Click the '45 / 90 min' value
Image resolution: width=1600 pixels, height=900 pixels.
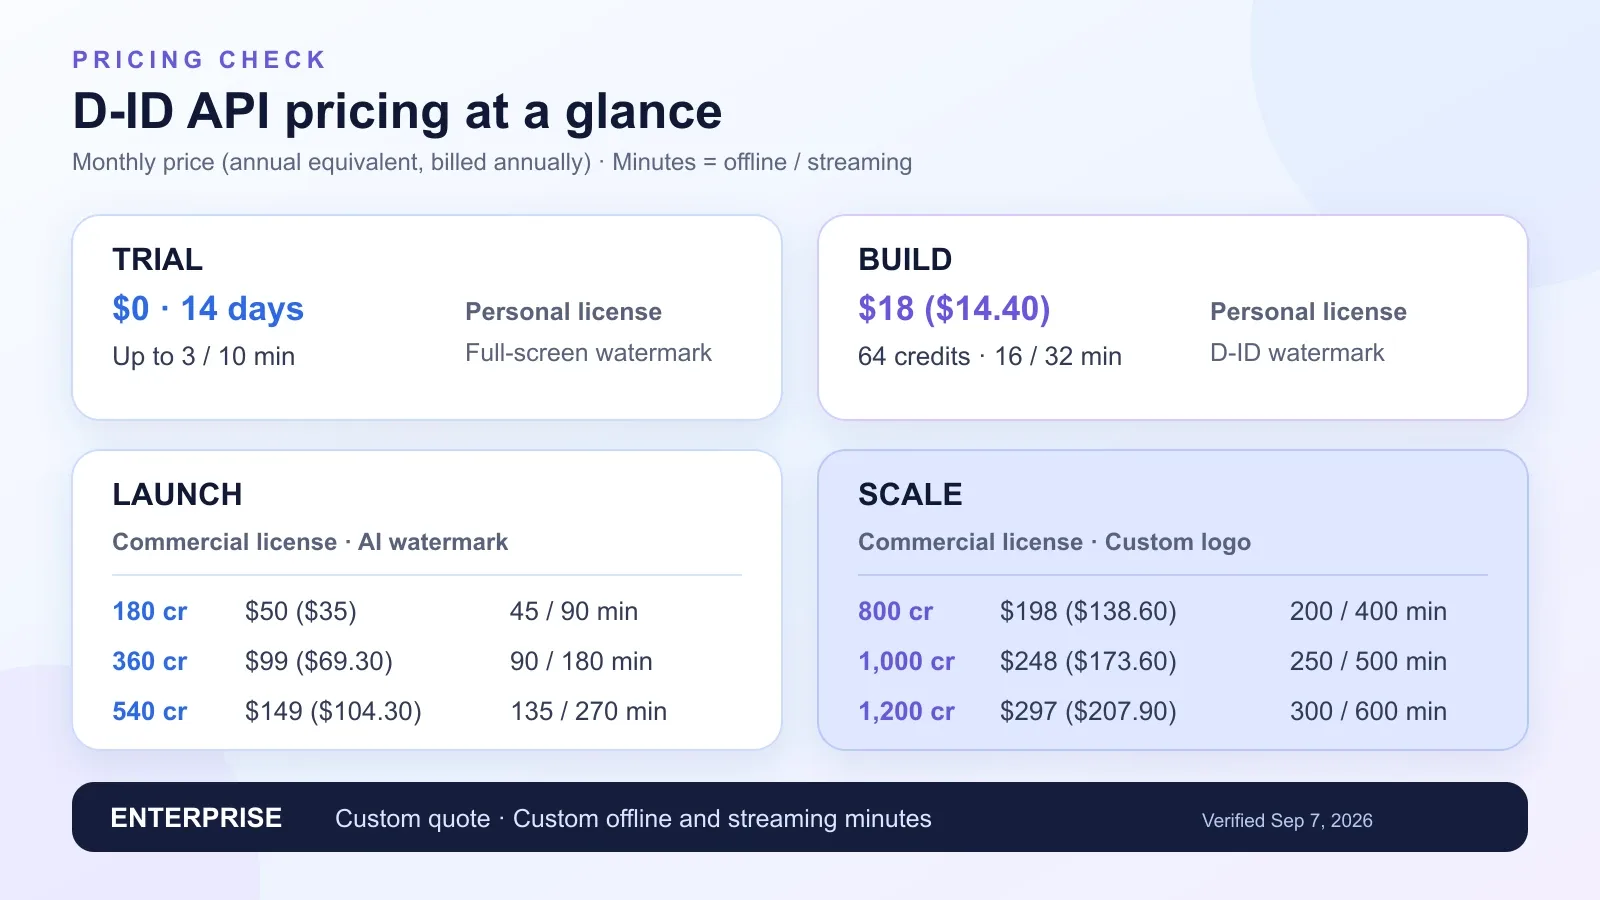574,612
